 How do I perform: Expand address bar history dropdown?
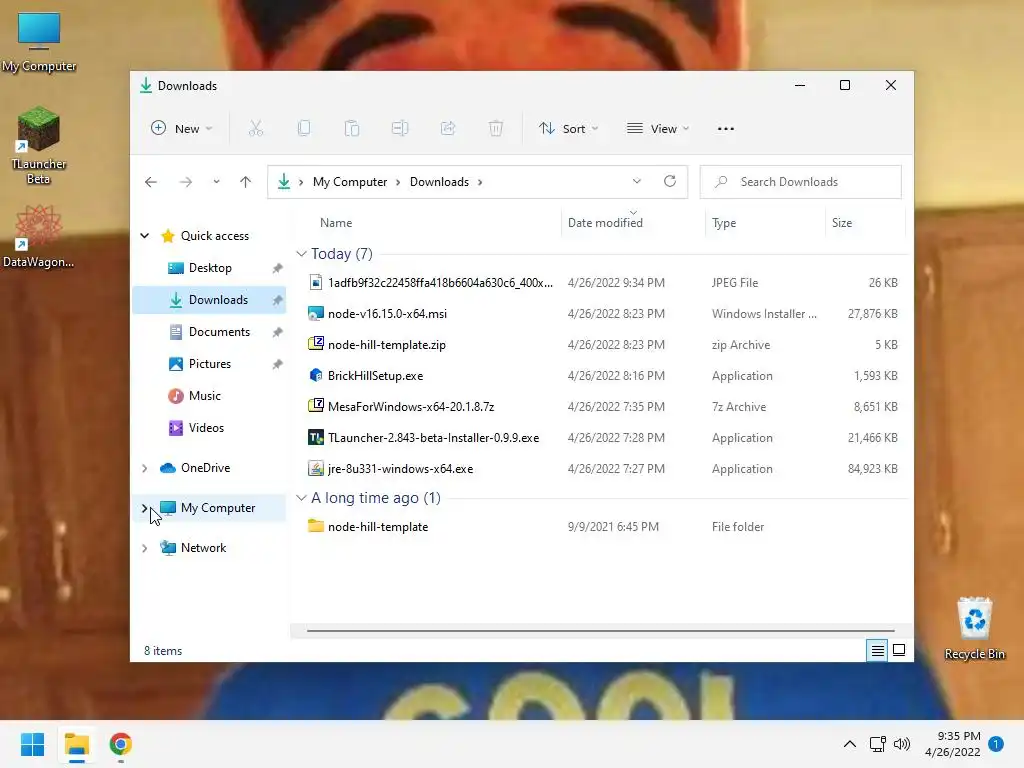click(x=637, y=182)
